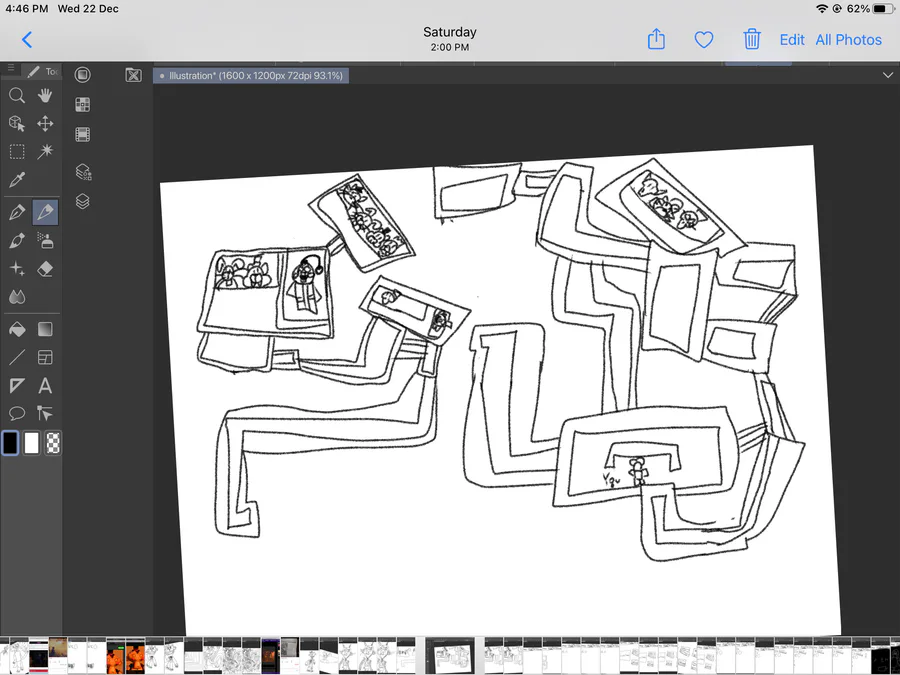The image size is (900, 675).
Task: Tap the Saturday 2:00 PM title
Action: click(x=450, y=39)
